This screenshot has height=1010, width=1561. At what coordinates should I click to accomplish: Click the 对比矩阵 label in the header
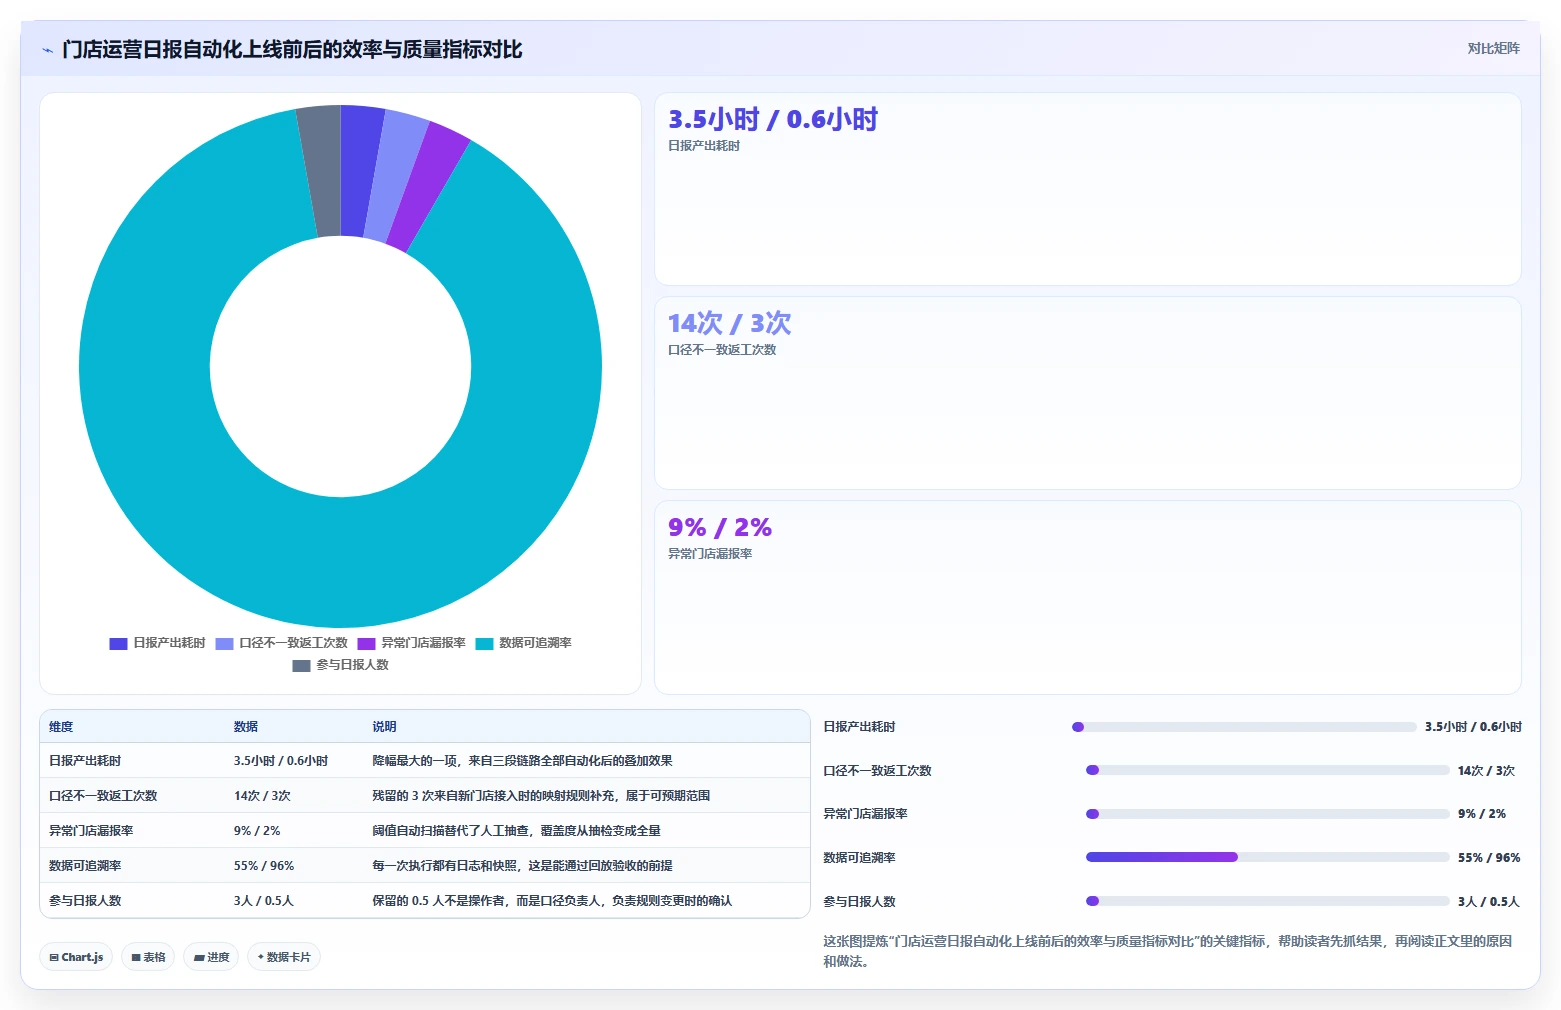[x=1493, y=49]
